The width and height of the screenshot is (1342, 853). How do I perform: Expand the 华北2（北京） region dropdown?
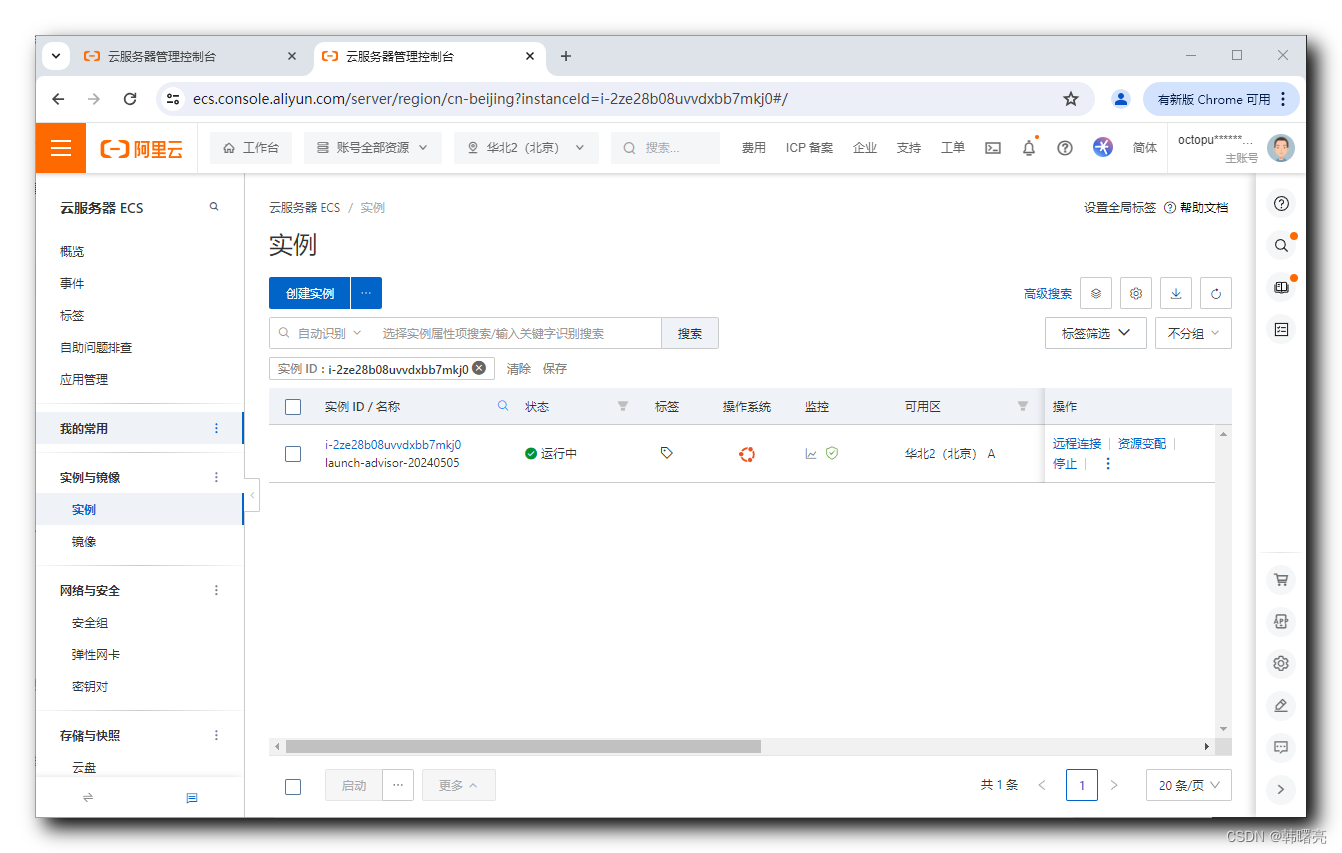(x=526, y=148)
